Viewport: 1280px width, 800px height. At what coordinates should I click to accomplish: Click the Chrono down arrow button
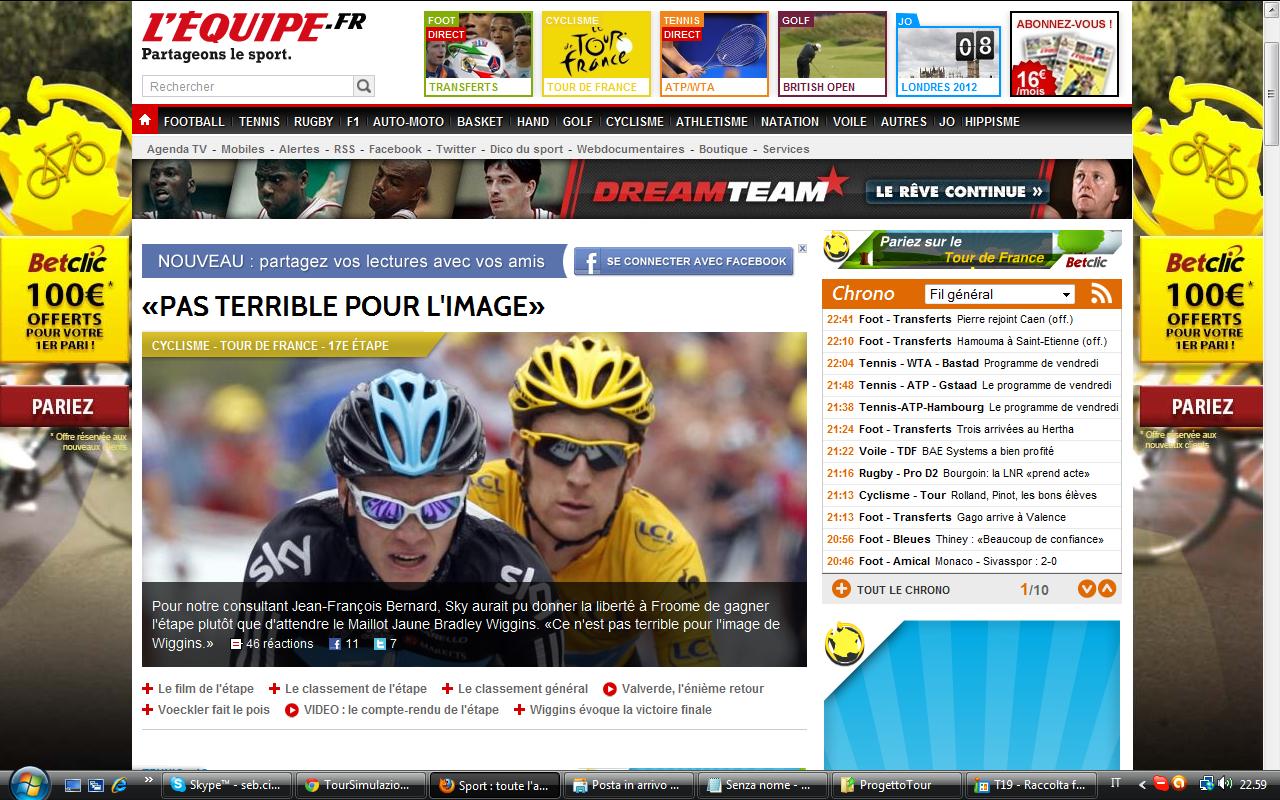[x=1087, y=589]
